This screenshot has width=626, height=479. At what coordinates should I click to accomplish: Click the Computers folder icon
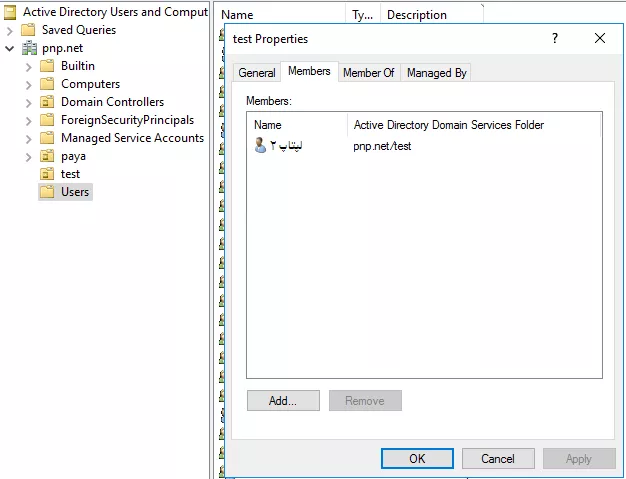tap(47, 84)
